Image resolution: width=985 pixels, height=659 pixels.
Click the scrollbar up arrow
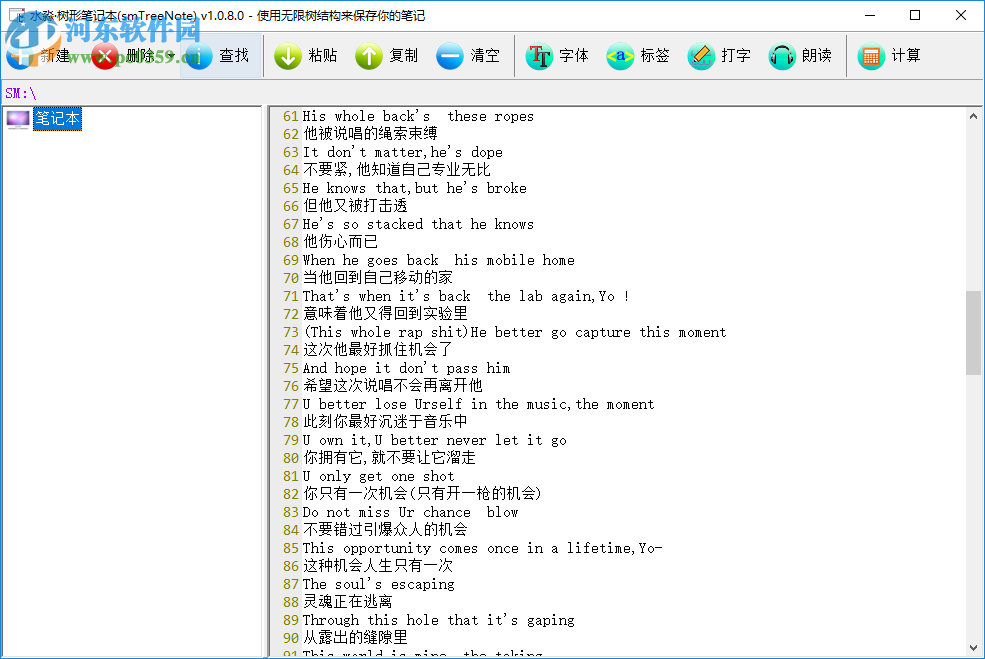coord(972,114)
